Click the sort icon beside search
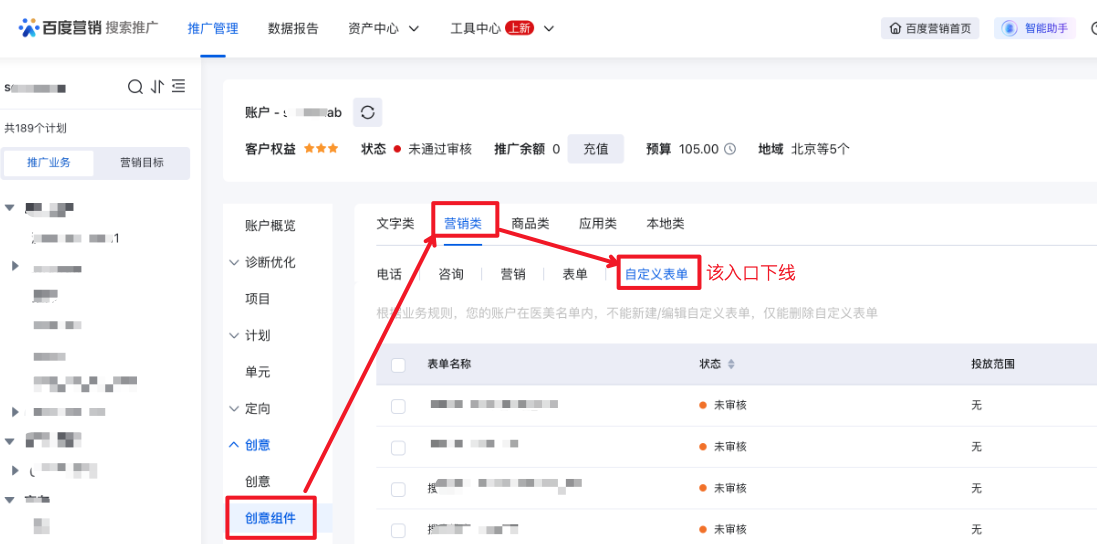Viewport: 1097px width, 544px height. tap(157, 87)
